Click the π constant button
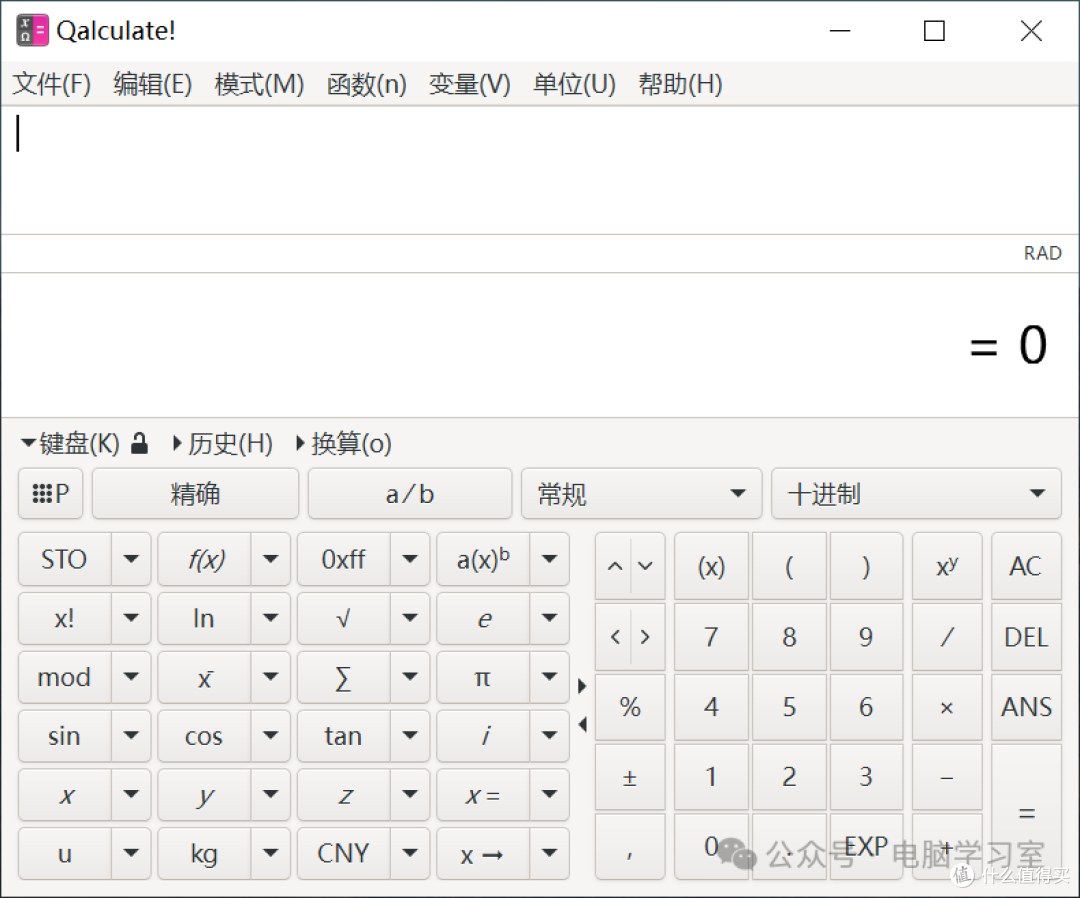The height and width of the screenshot is (898, 1080). (x=483, y=678)
